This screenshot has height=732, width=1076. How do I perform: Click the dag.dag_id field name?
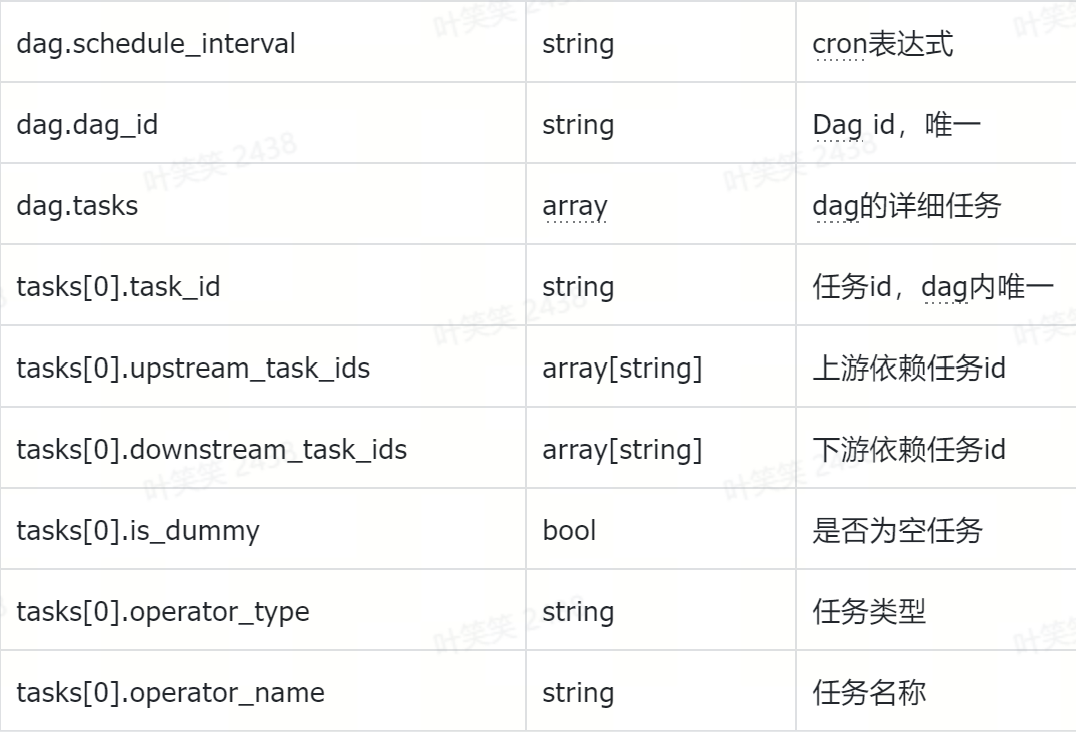(87, 125)
